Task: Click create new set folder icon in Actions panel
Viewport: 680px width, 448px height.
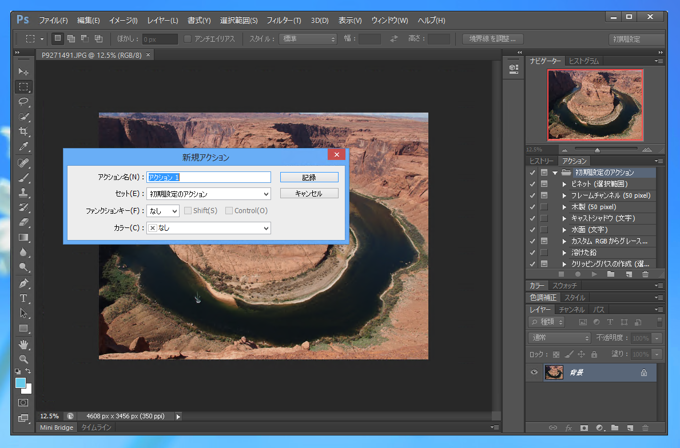Action: pos(611,274)
